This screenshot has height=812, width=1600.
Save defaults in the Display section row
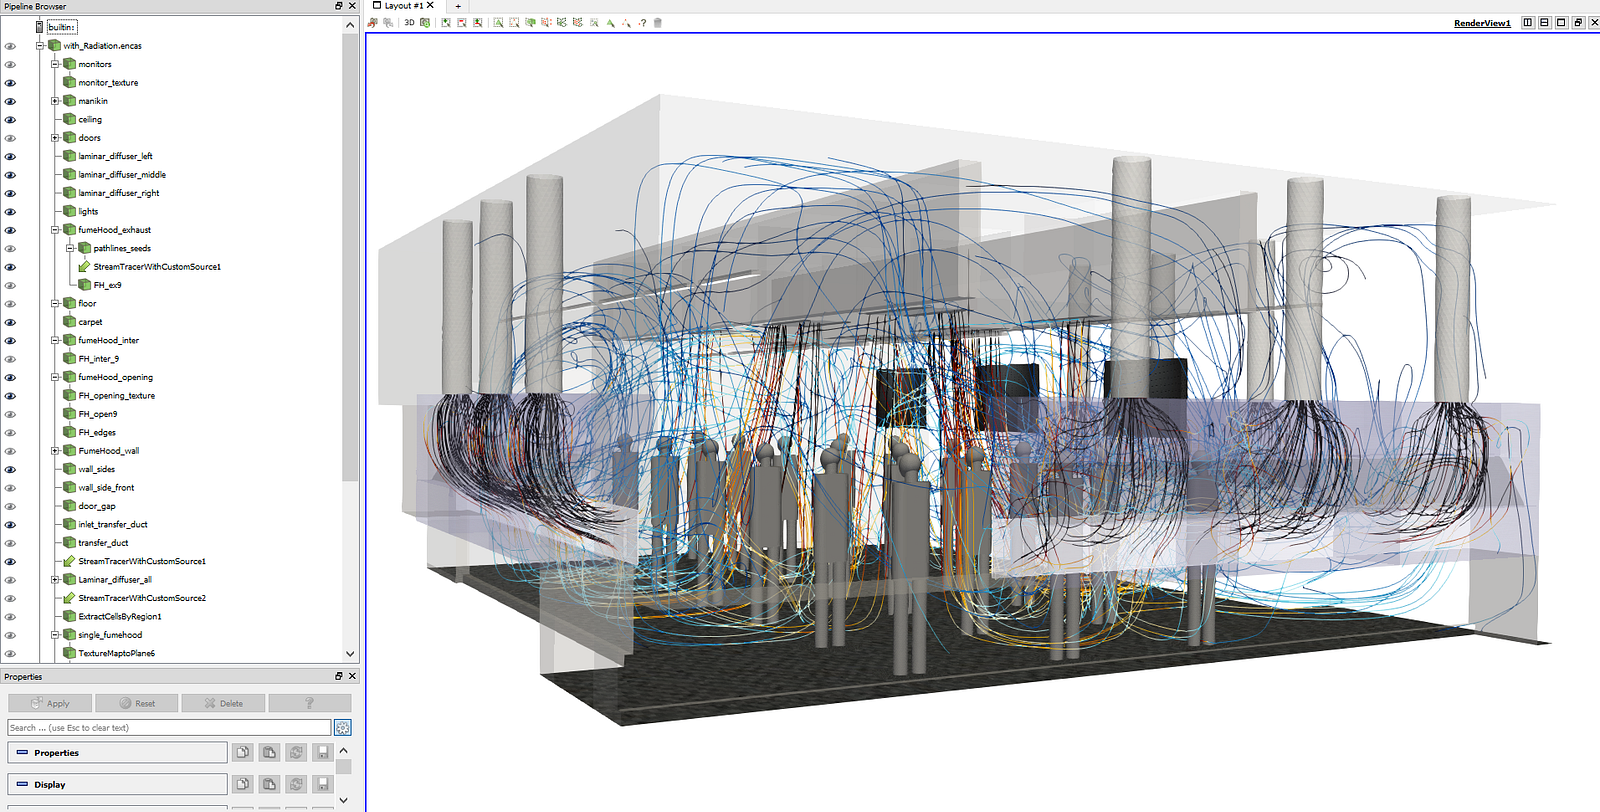(x=322, y=784)
